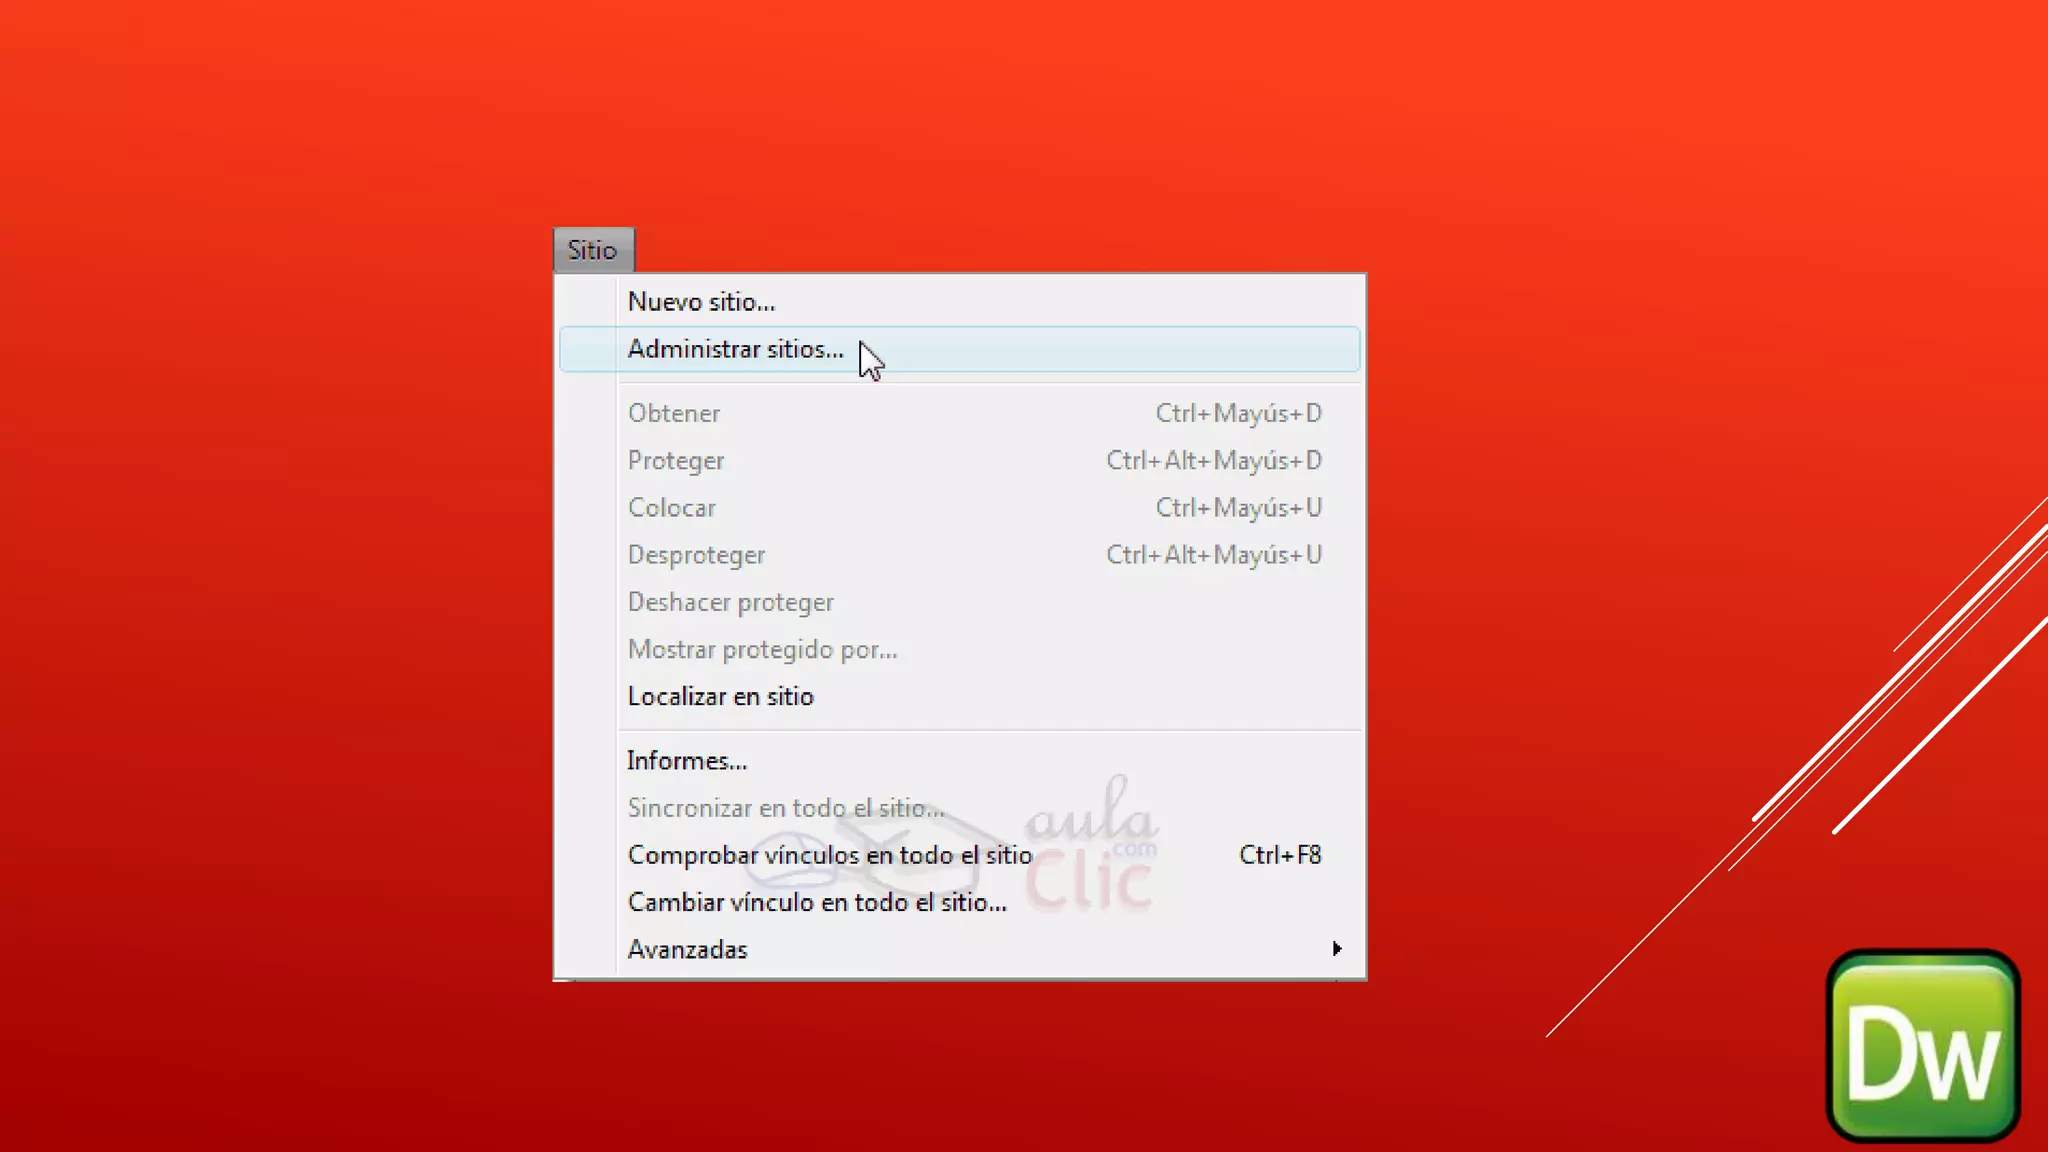Open Avanzadas menu entry
This screenshot has height=1152, width=2048.
point(688,949)
